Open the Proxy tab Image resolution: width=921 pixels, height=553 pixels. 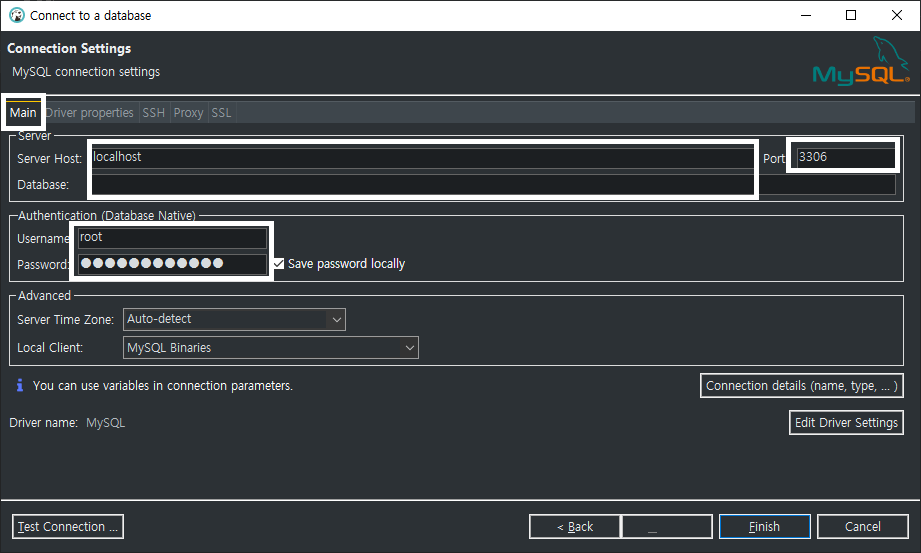click(188, 112)
